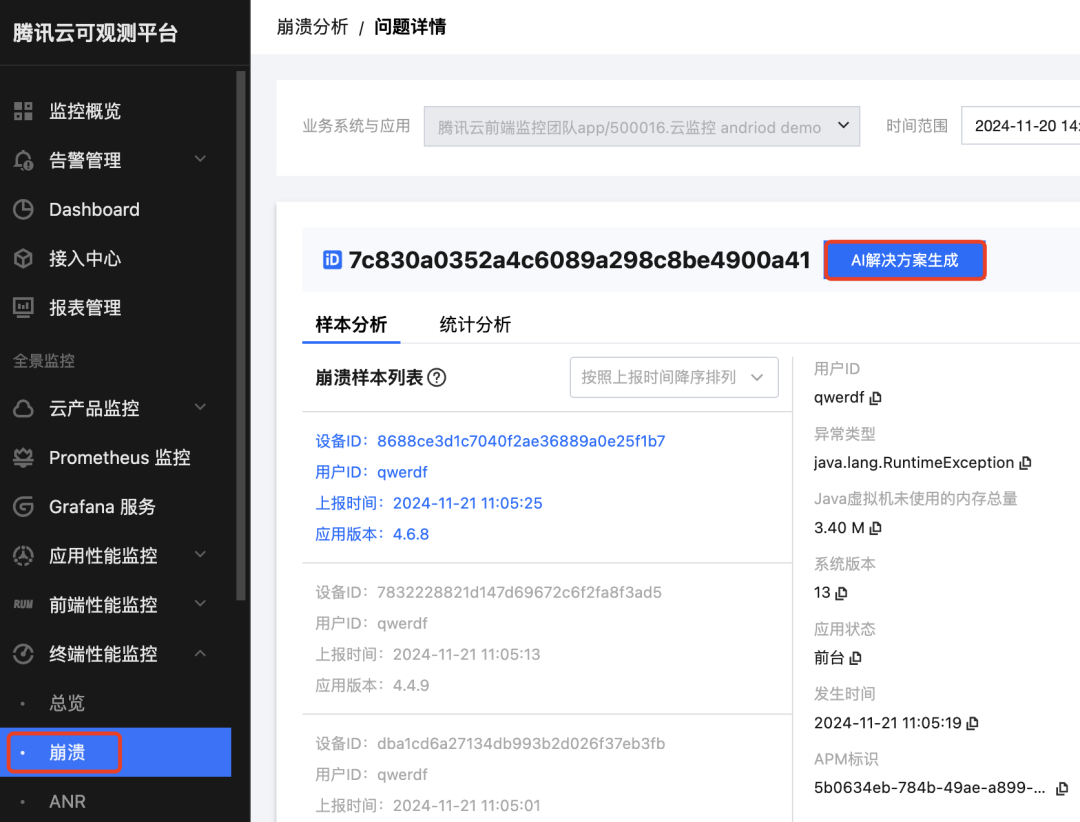The width and height of the screenshot is (1080, 822).
Task: Click the 腾讯云可观测平台 title
Action: coord(95,32)
